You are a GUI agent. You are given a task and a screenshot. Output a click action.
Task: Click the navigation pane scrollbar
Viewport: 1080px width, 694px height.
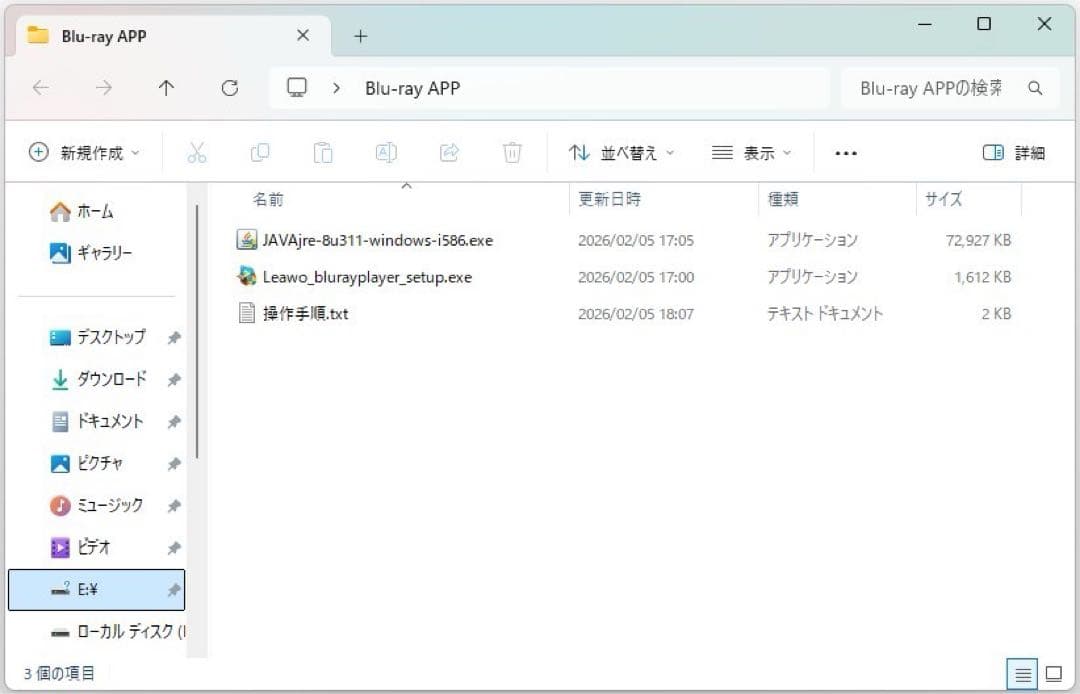[x=197, y=332]
